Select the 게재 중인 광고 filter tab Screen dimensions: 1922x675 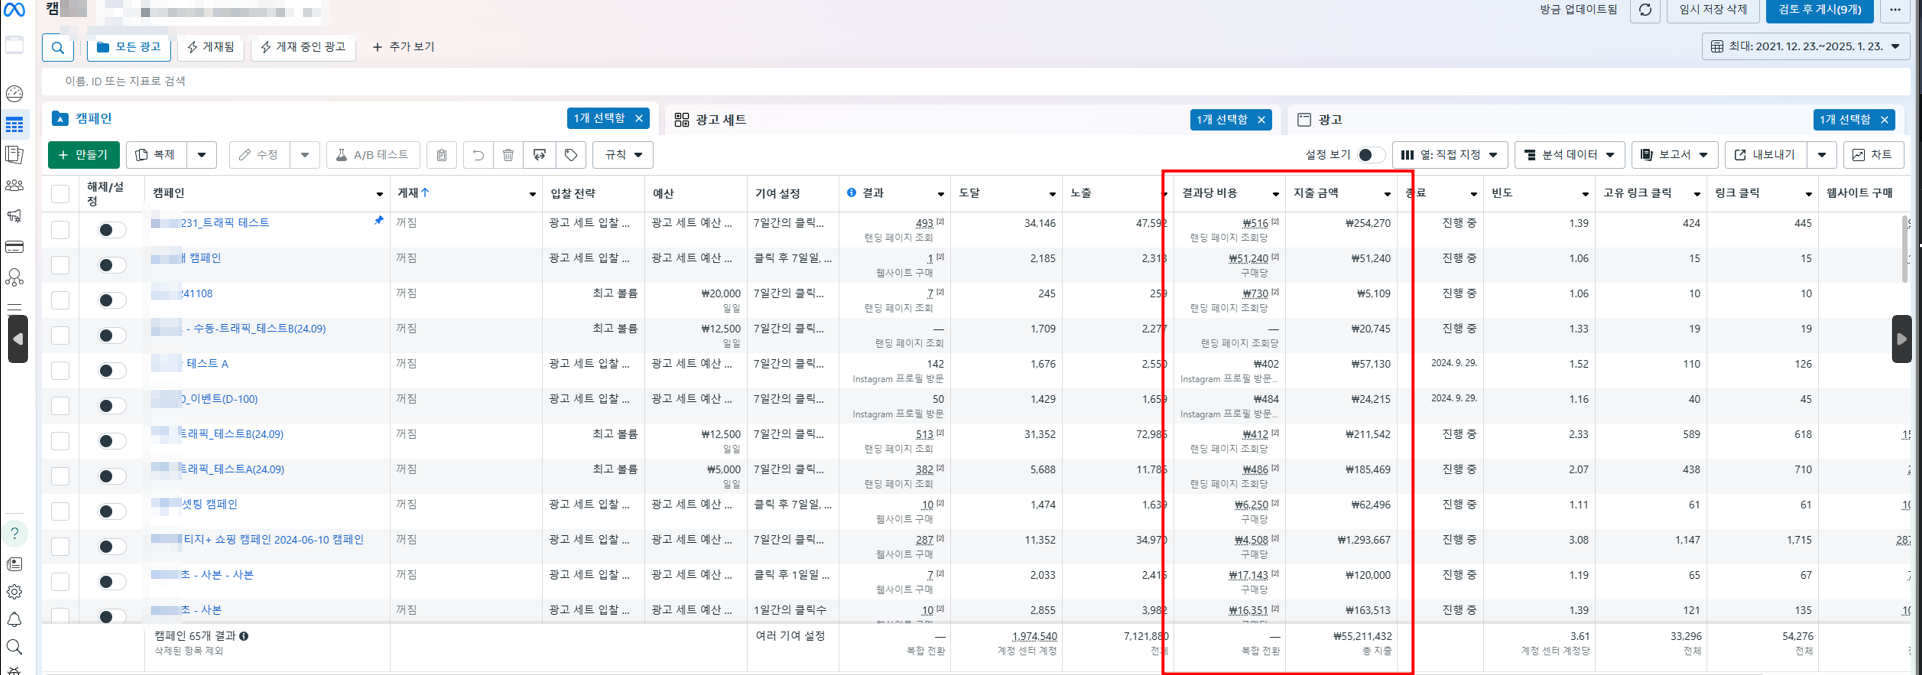(x=303, y=47)
